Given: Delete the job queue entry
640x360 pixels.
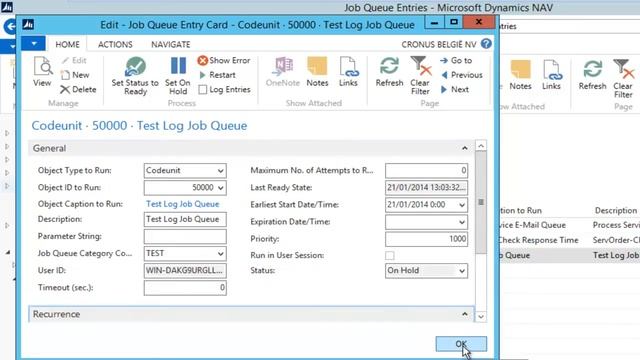Looking at the screenshot, I should [x=78, y=89].
